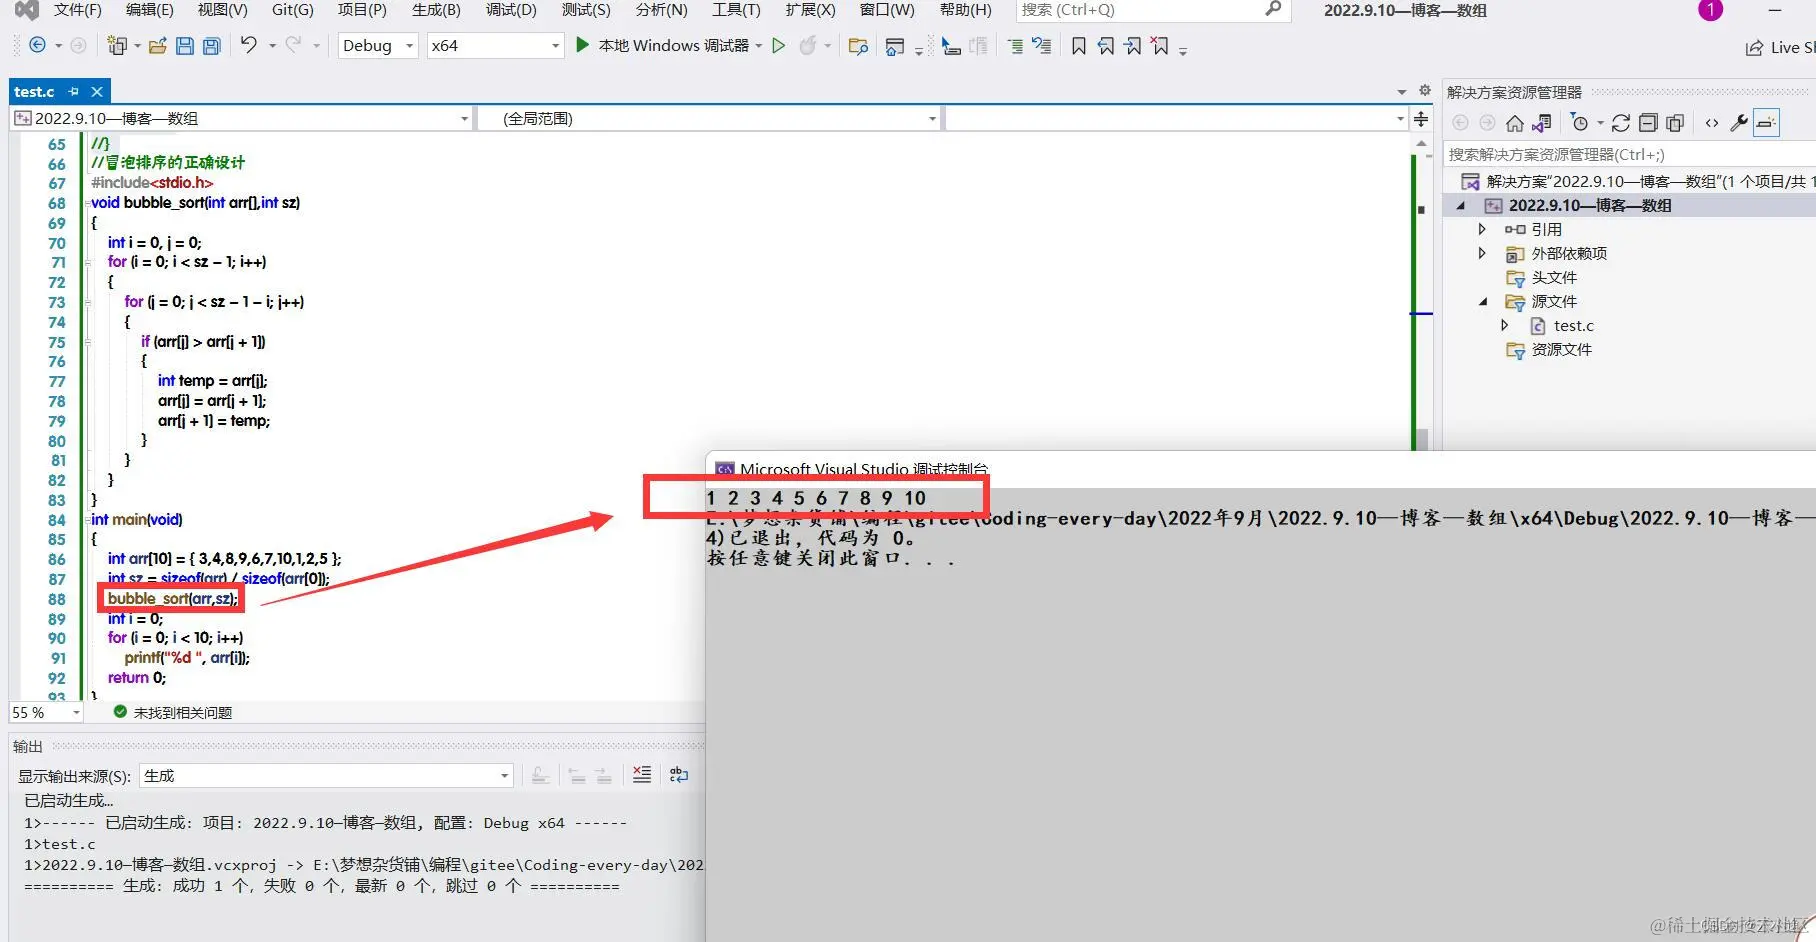The height and width of the screenshot is (942, 1816).
Task: Expand the 外部依赖项 node
Action: [x=1482, y=253]
